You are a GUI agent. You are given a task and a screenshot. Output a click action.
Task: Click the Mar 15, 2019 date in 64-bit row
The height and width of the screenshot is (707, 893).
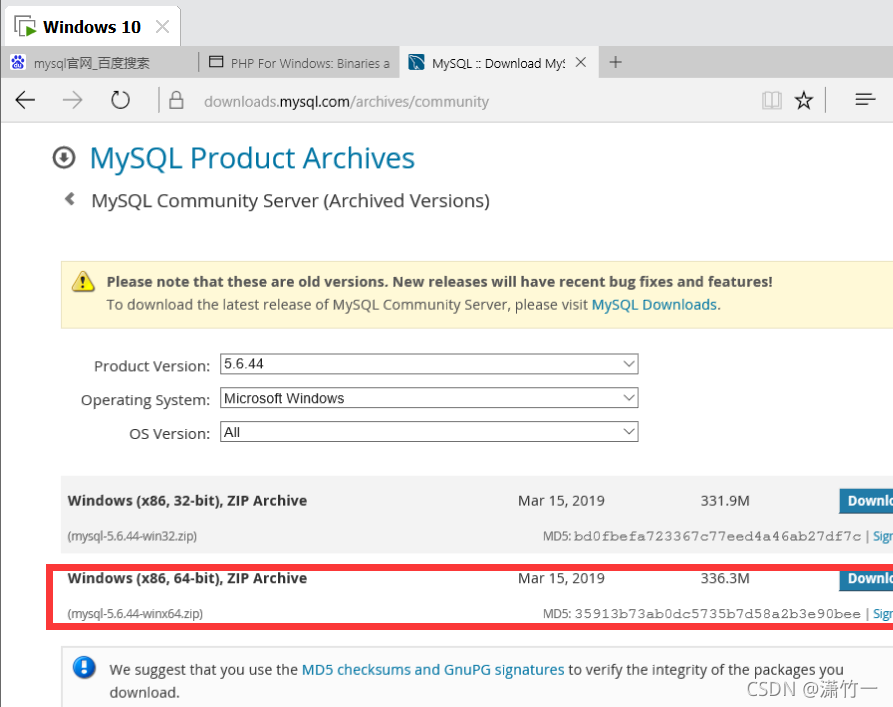561,578
